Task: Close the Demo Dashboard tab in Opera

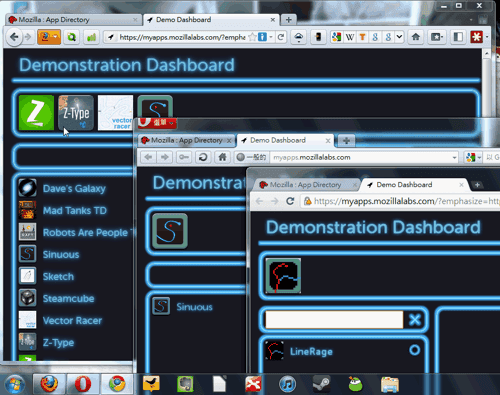Action: click(x=328, y=141)
